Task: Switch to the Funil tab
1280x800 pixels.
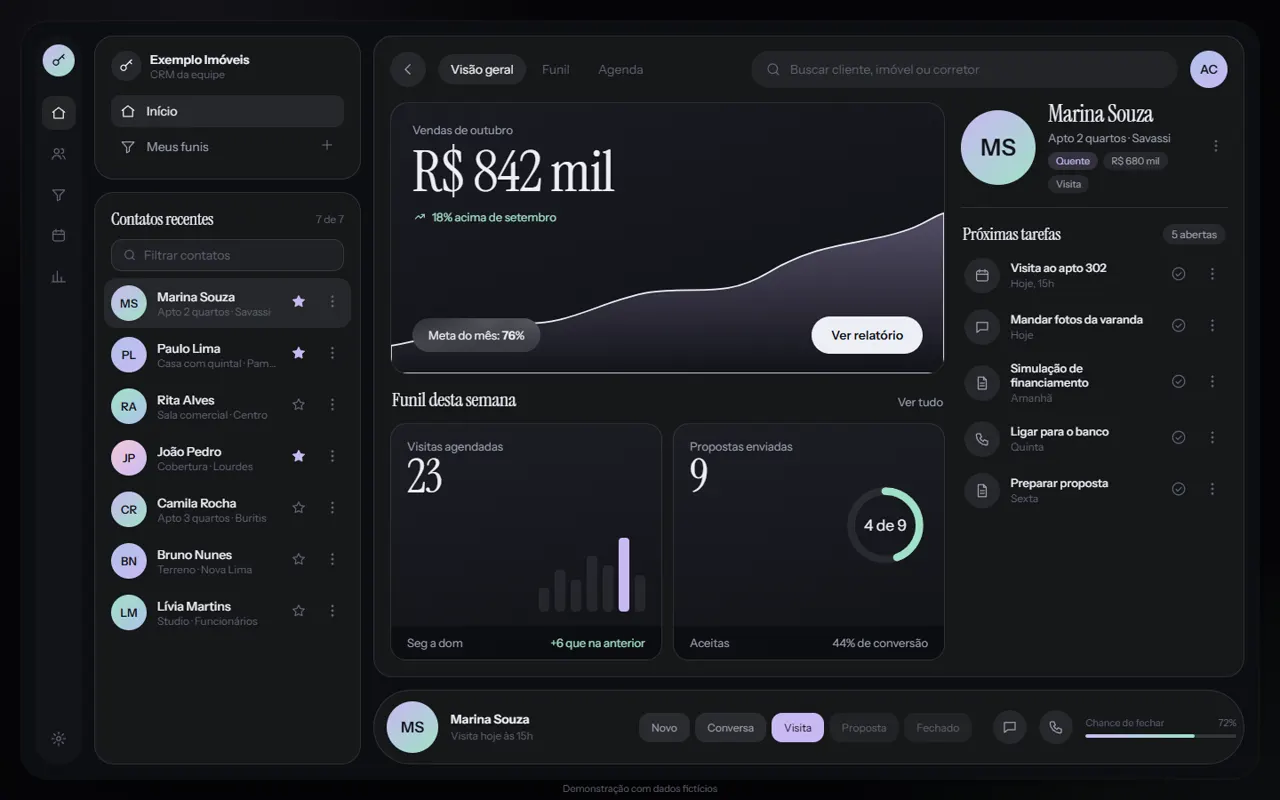Action: pyautogui.click(x=556, y=70)
